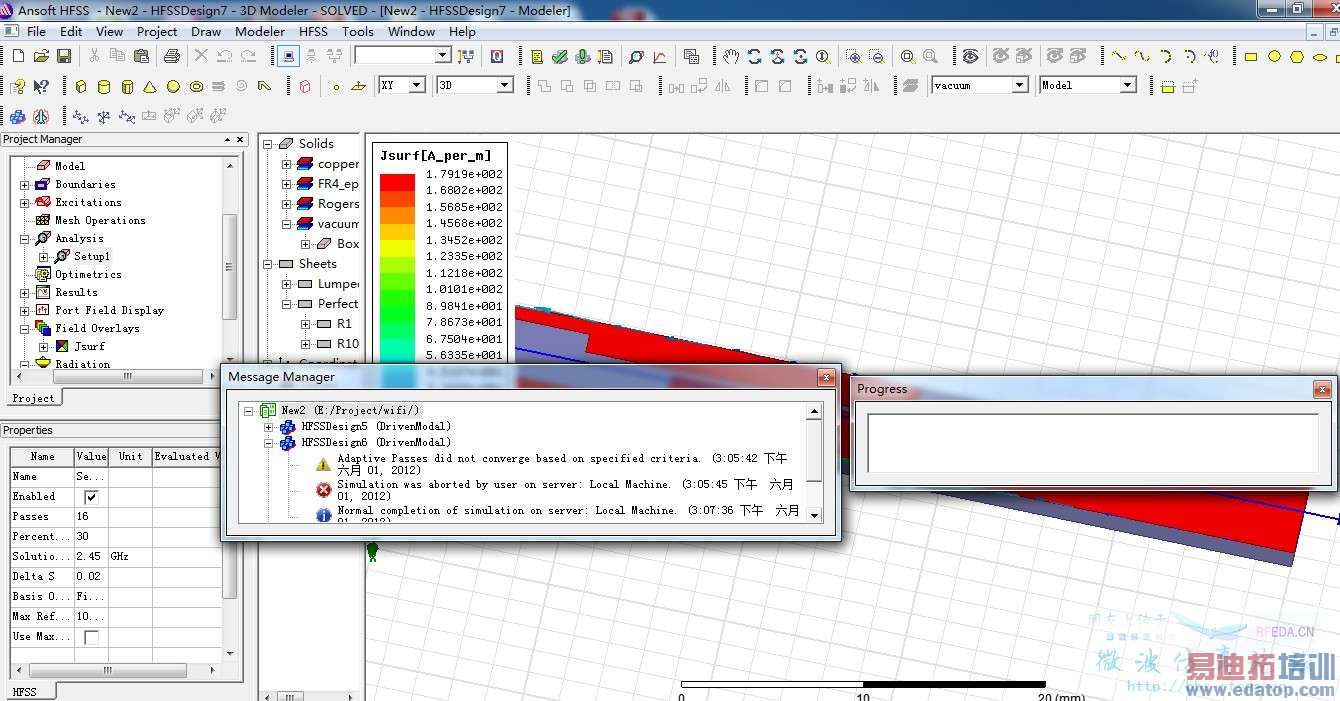Screen dimensions: 1340x701
Task: Enable the Use Max checkbox in Properties
Action: pyautogui.click(x=92, y=637)
